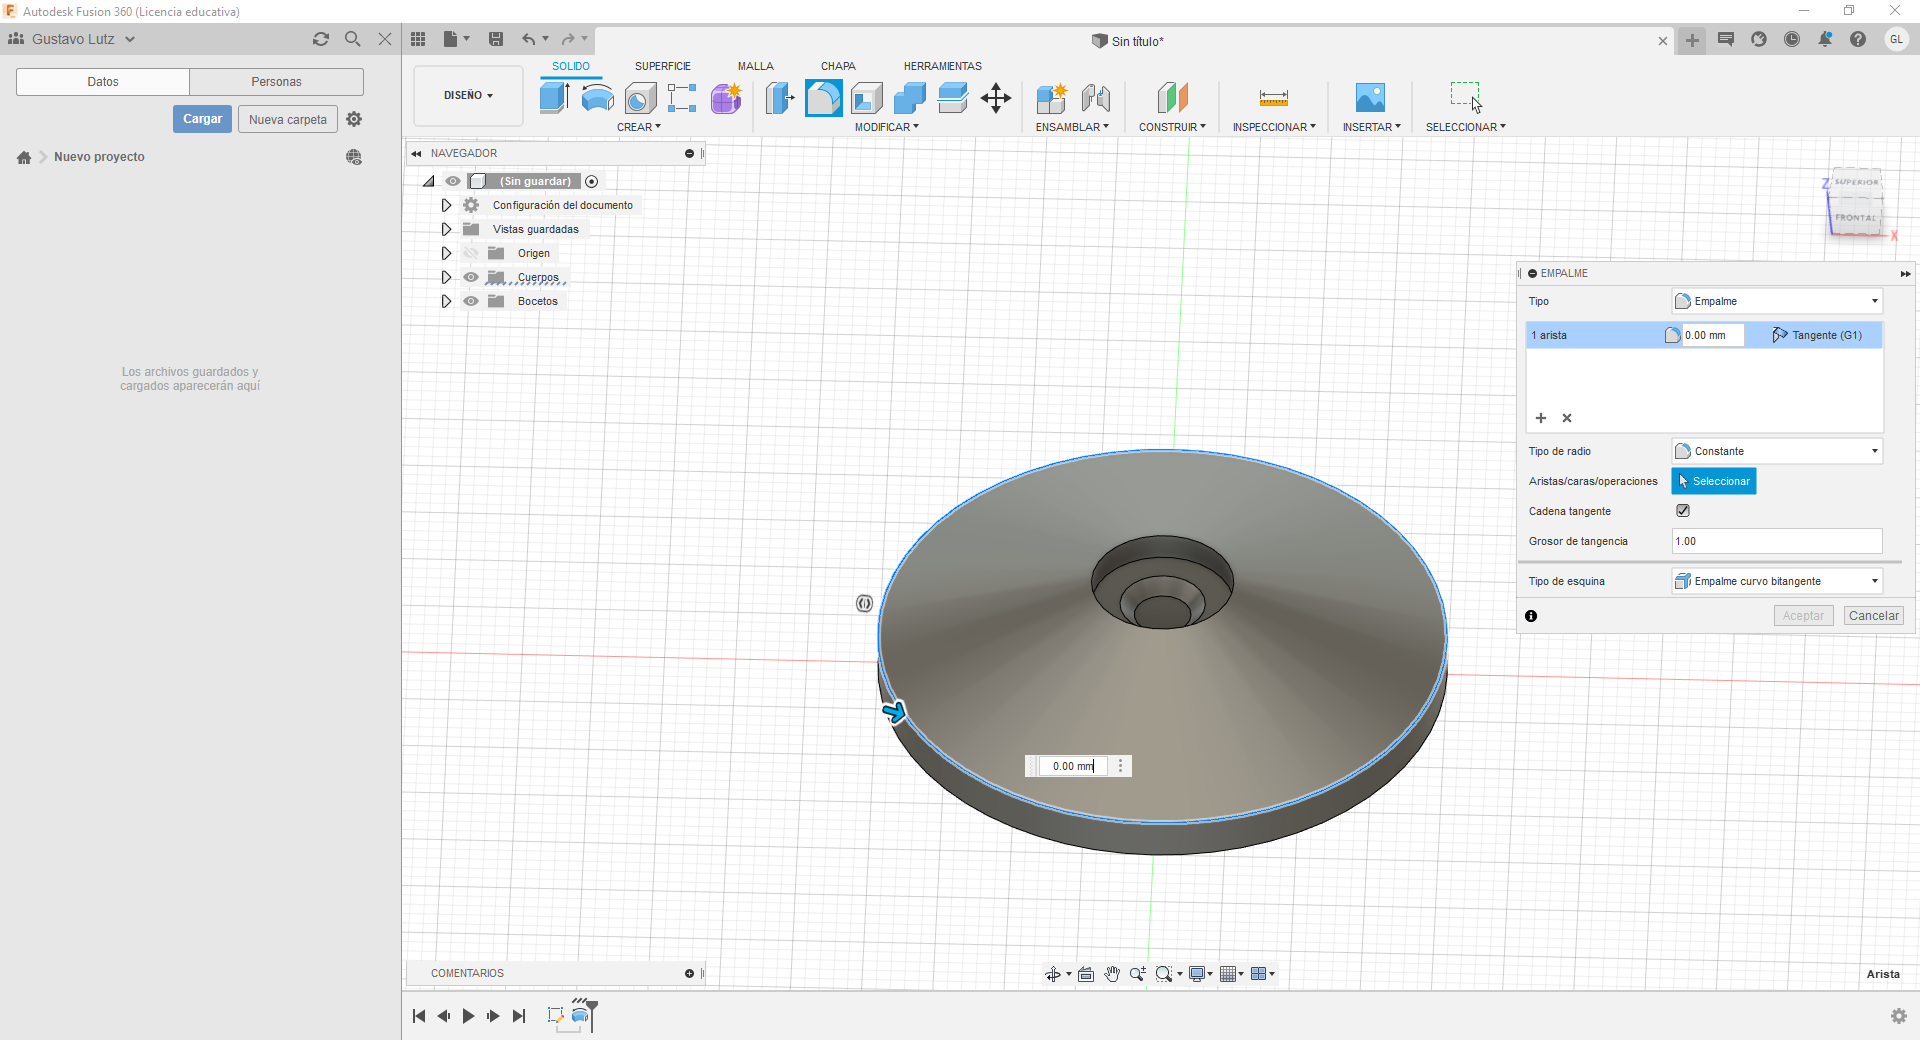Open the Personas tab
Viewport: 1920px width, 1040px height.
pos(276,82)
